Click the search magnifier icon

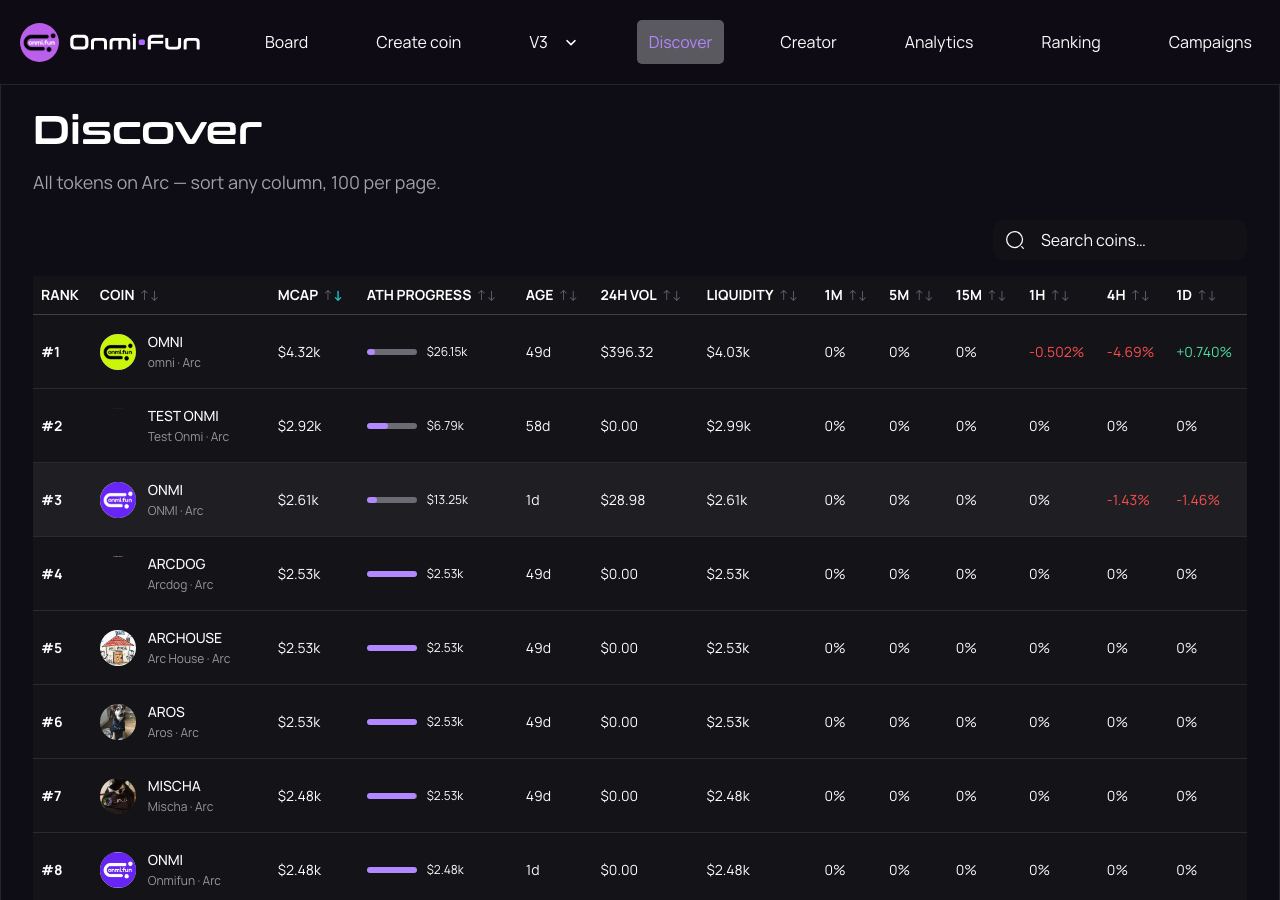[x=1015, y=240]
